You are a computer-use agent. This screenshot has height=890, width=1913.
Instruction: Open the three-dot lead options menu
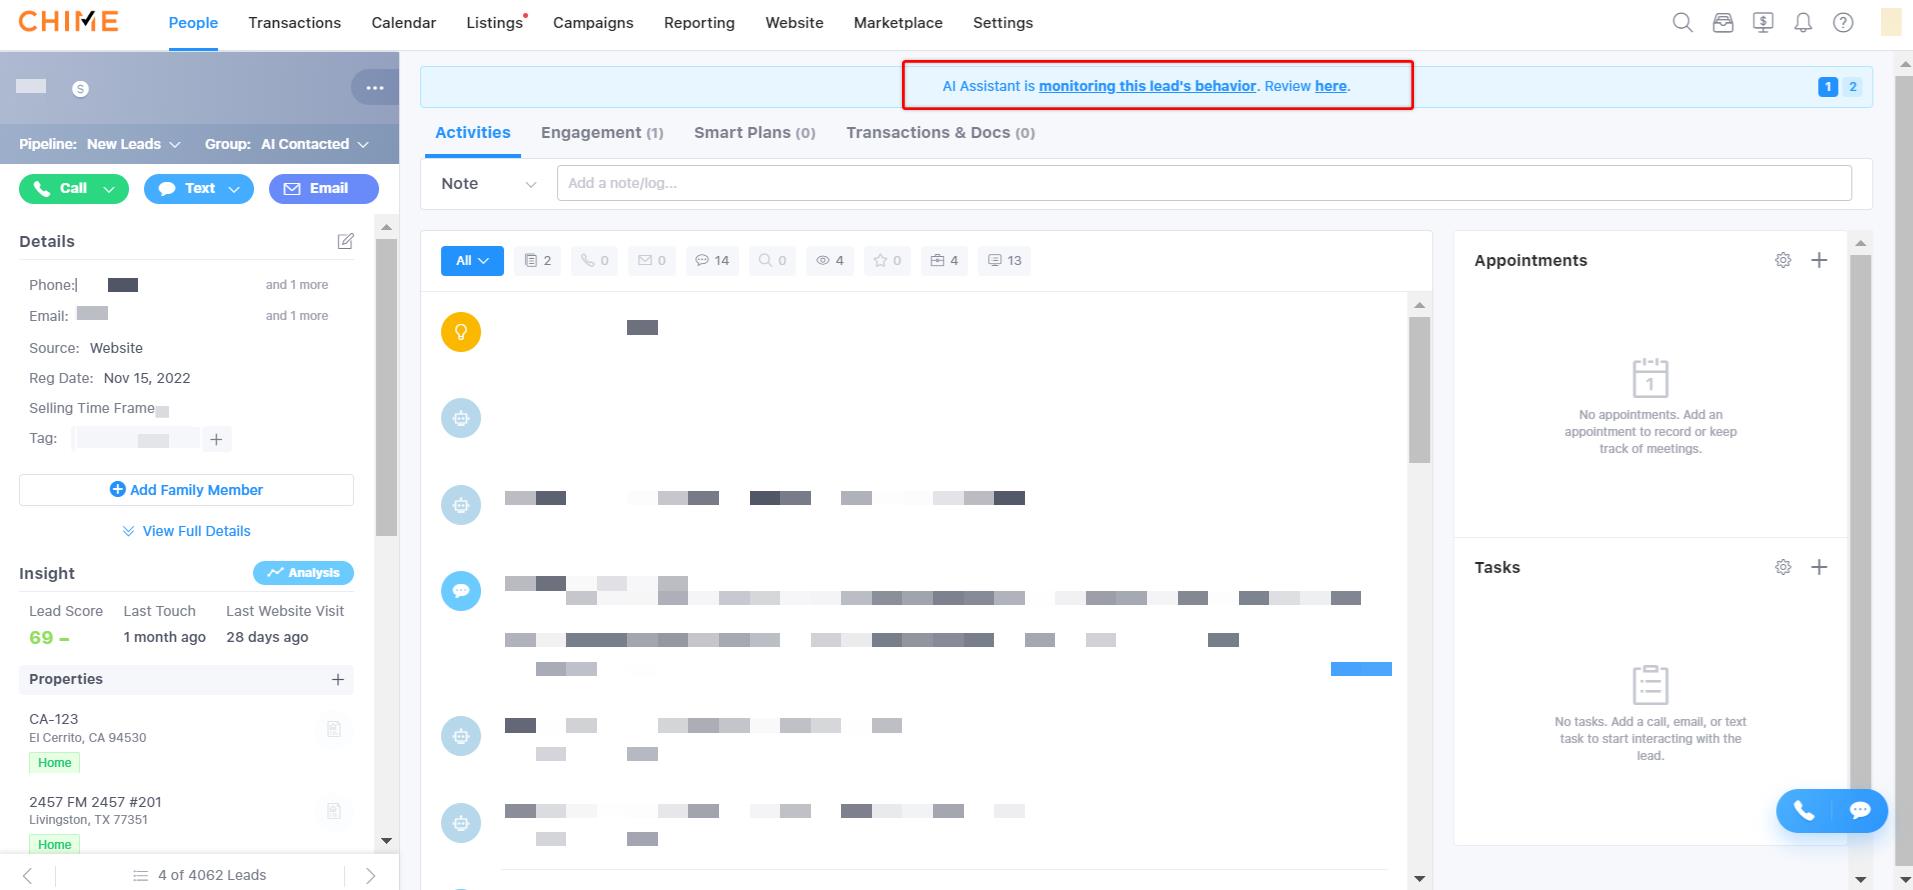point(375,88)
